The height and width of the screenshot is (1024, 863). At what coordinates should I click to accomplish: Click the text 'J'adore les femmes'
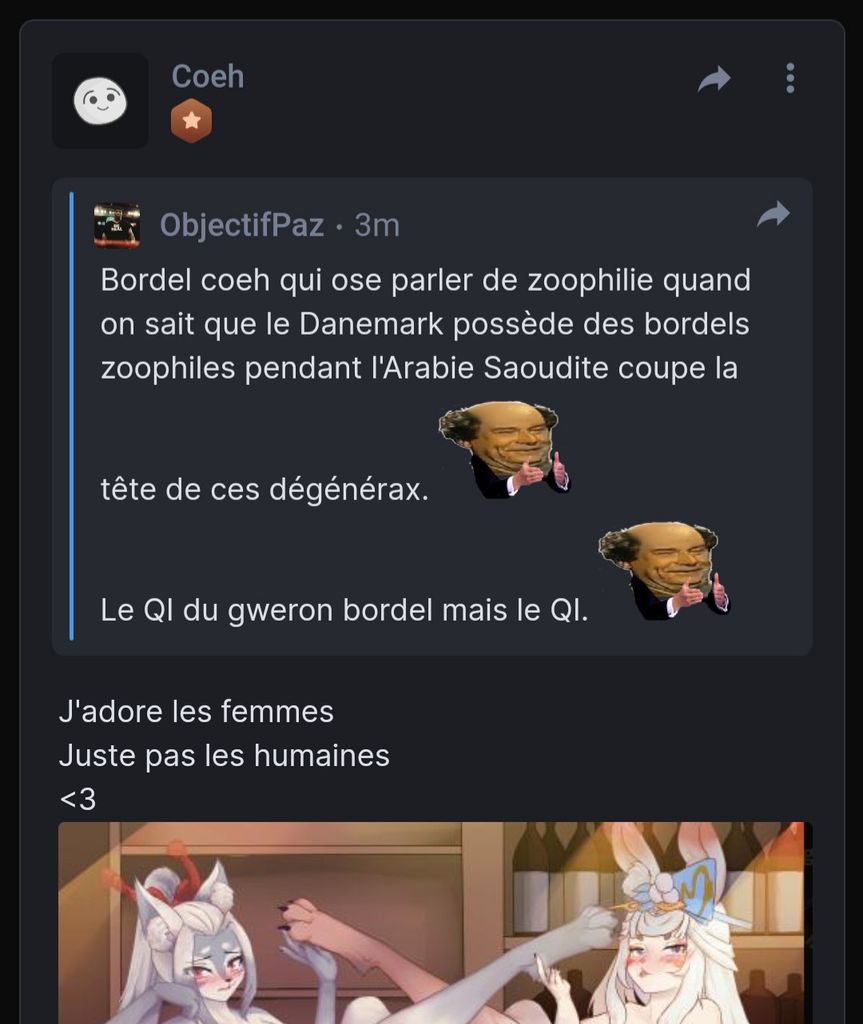(196, 712)
